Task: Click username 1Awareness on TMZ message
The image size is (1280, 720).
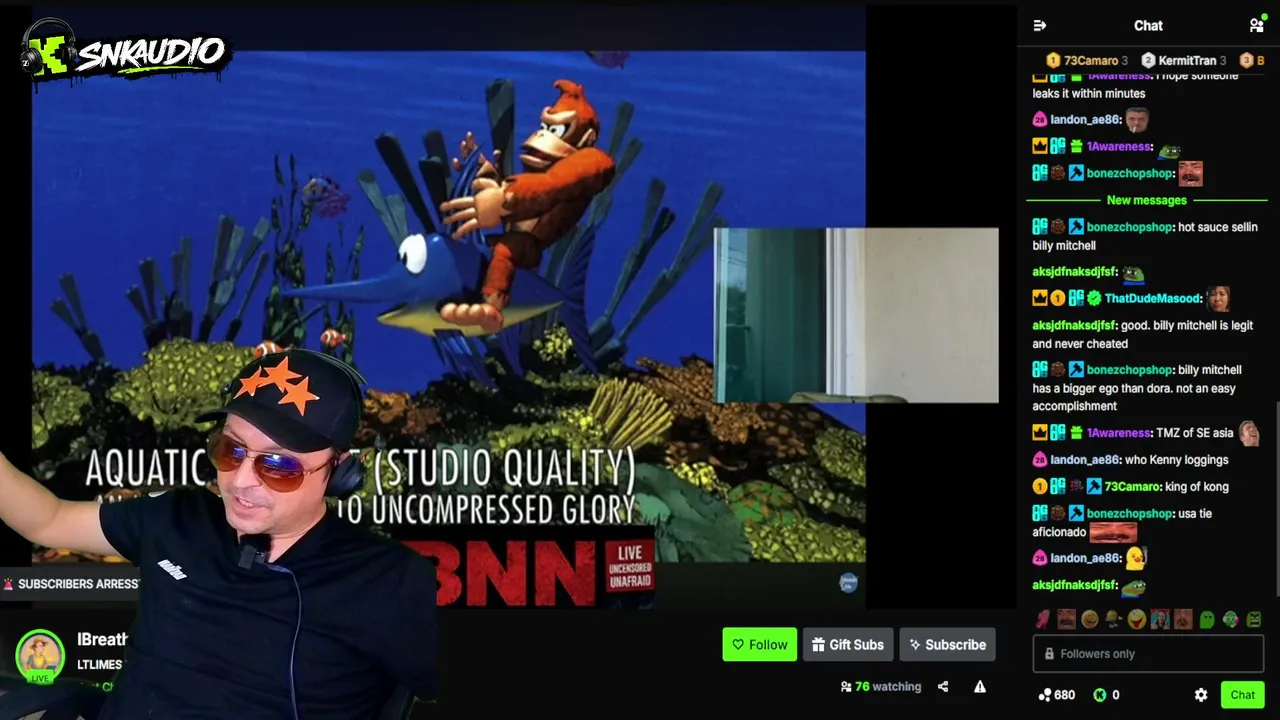Action: tap(1119, 433)
